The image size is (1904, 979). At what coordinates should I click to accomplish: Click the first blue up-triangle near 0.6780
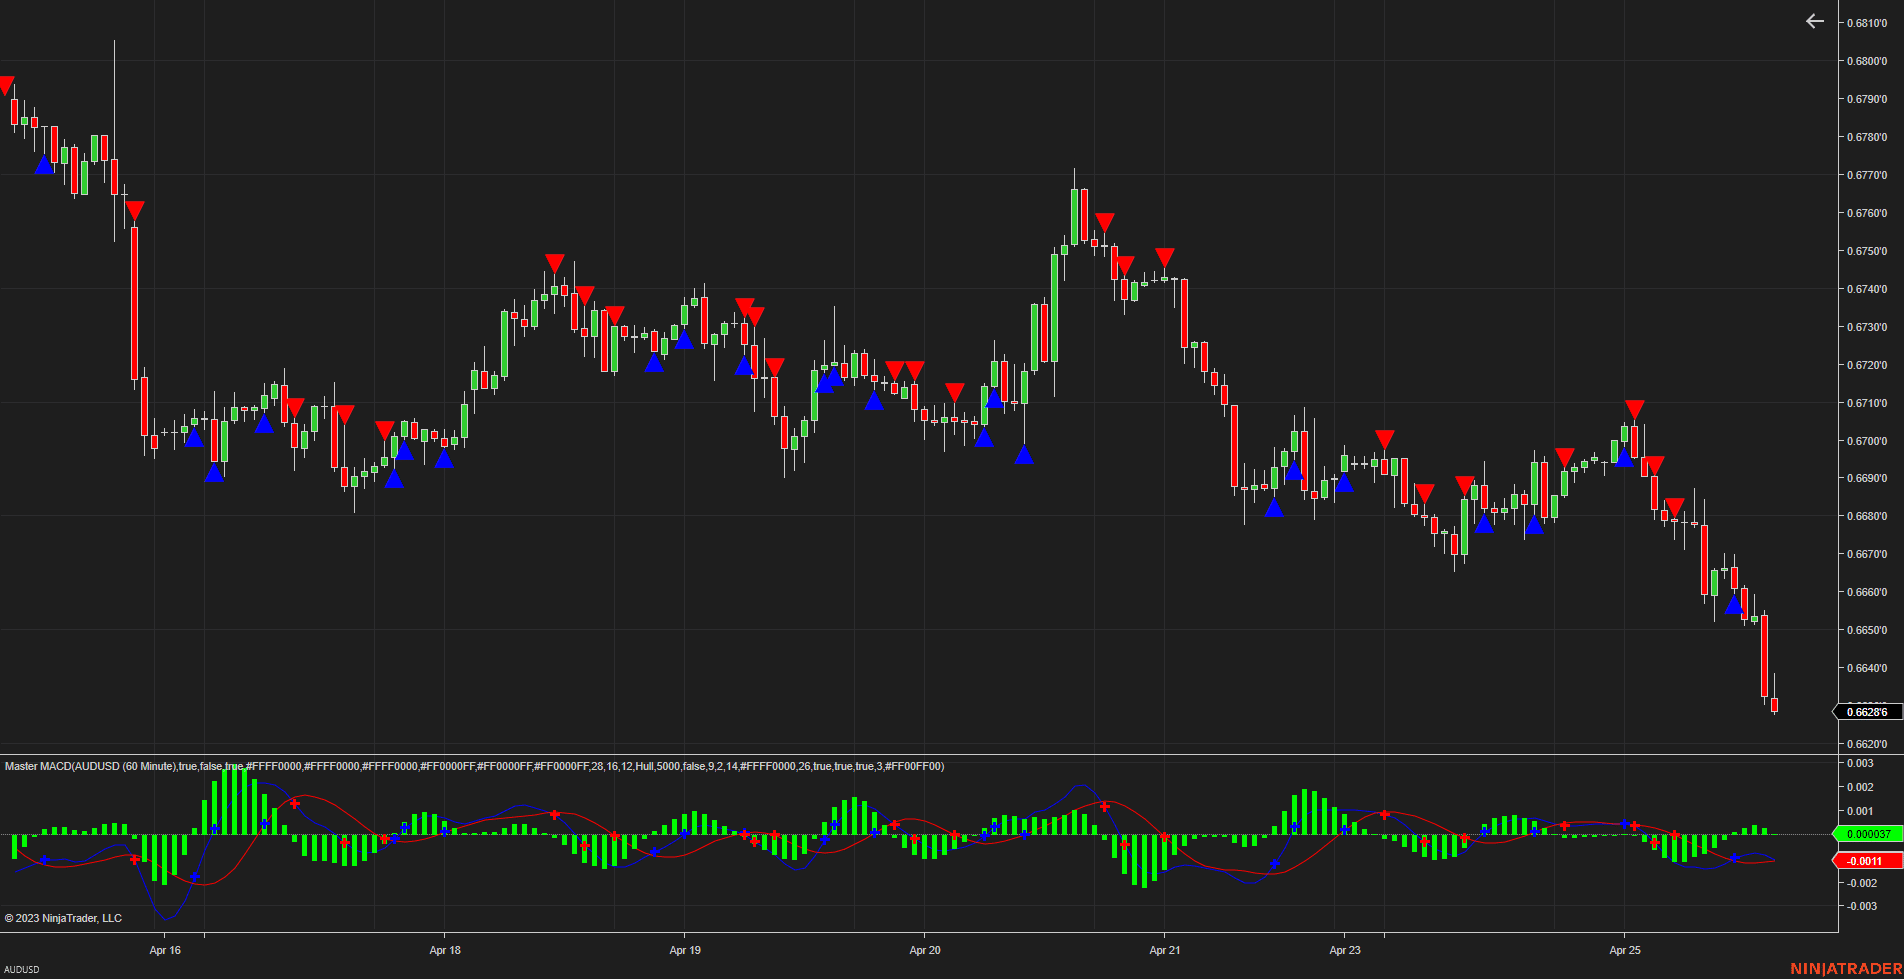(x=44, y=164)
